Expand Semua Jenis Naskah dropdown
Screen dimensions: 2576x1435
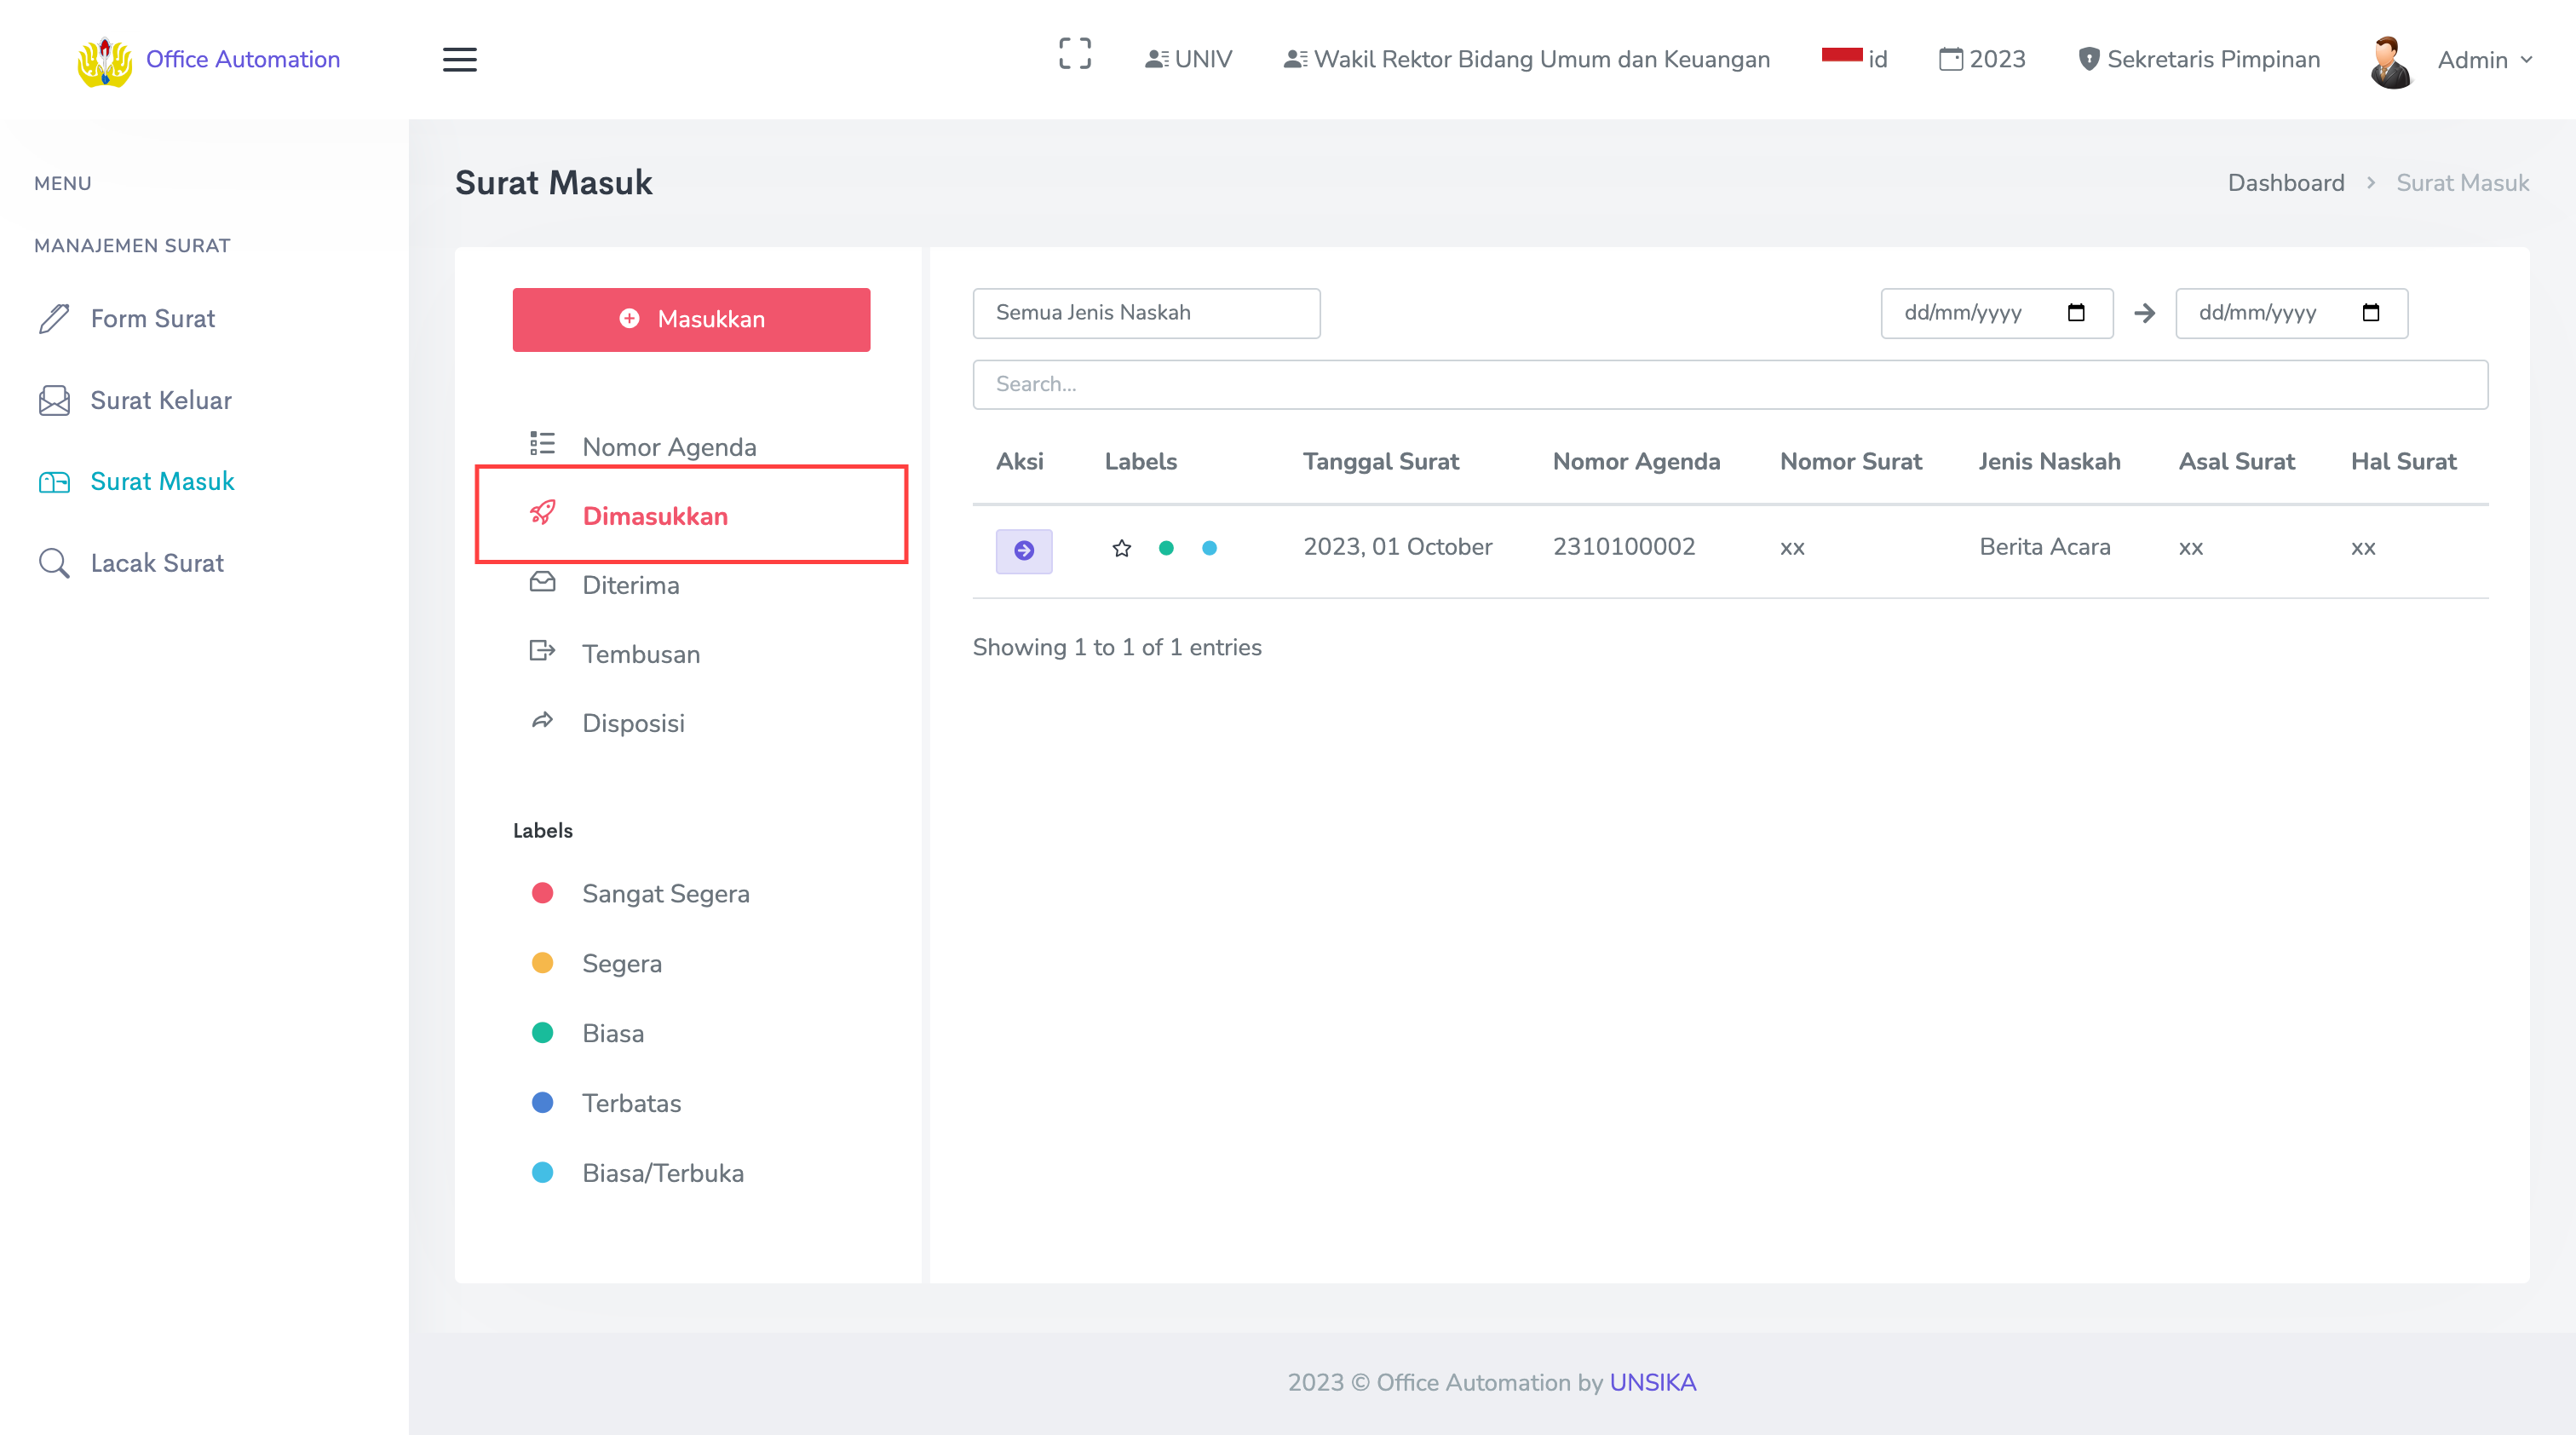tap(1145, 313)
